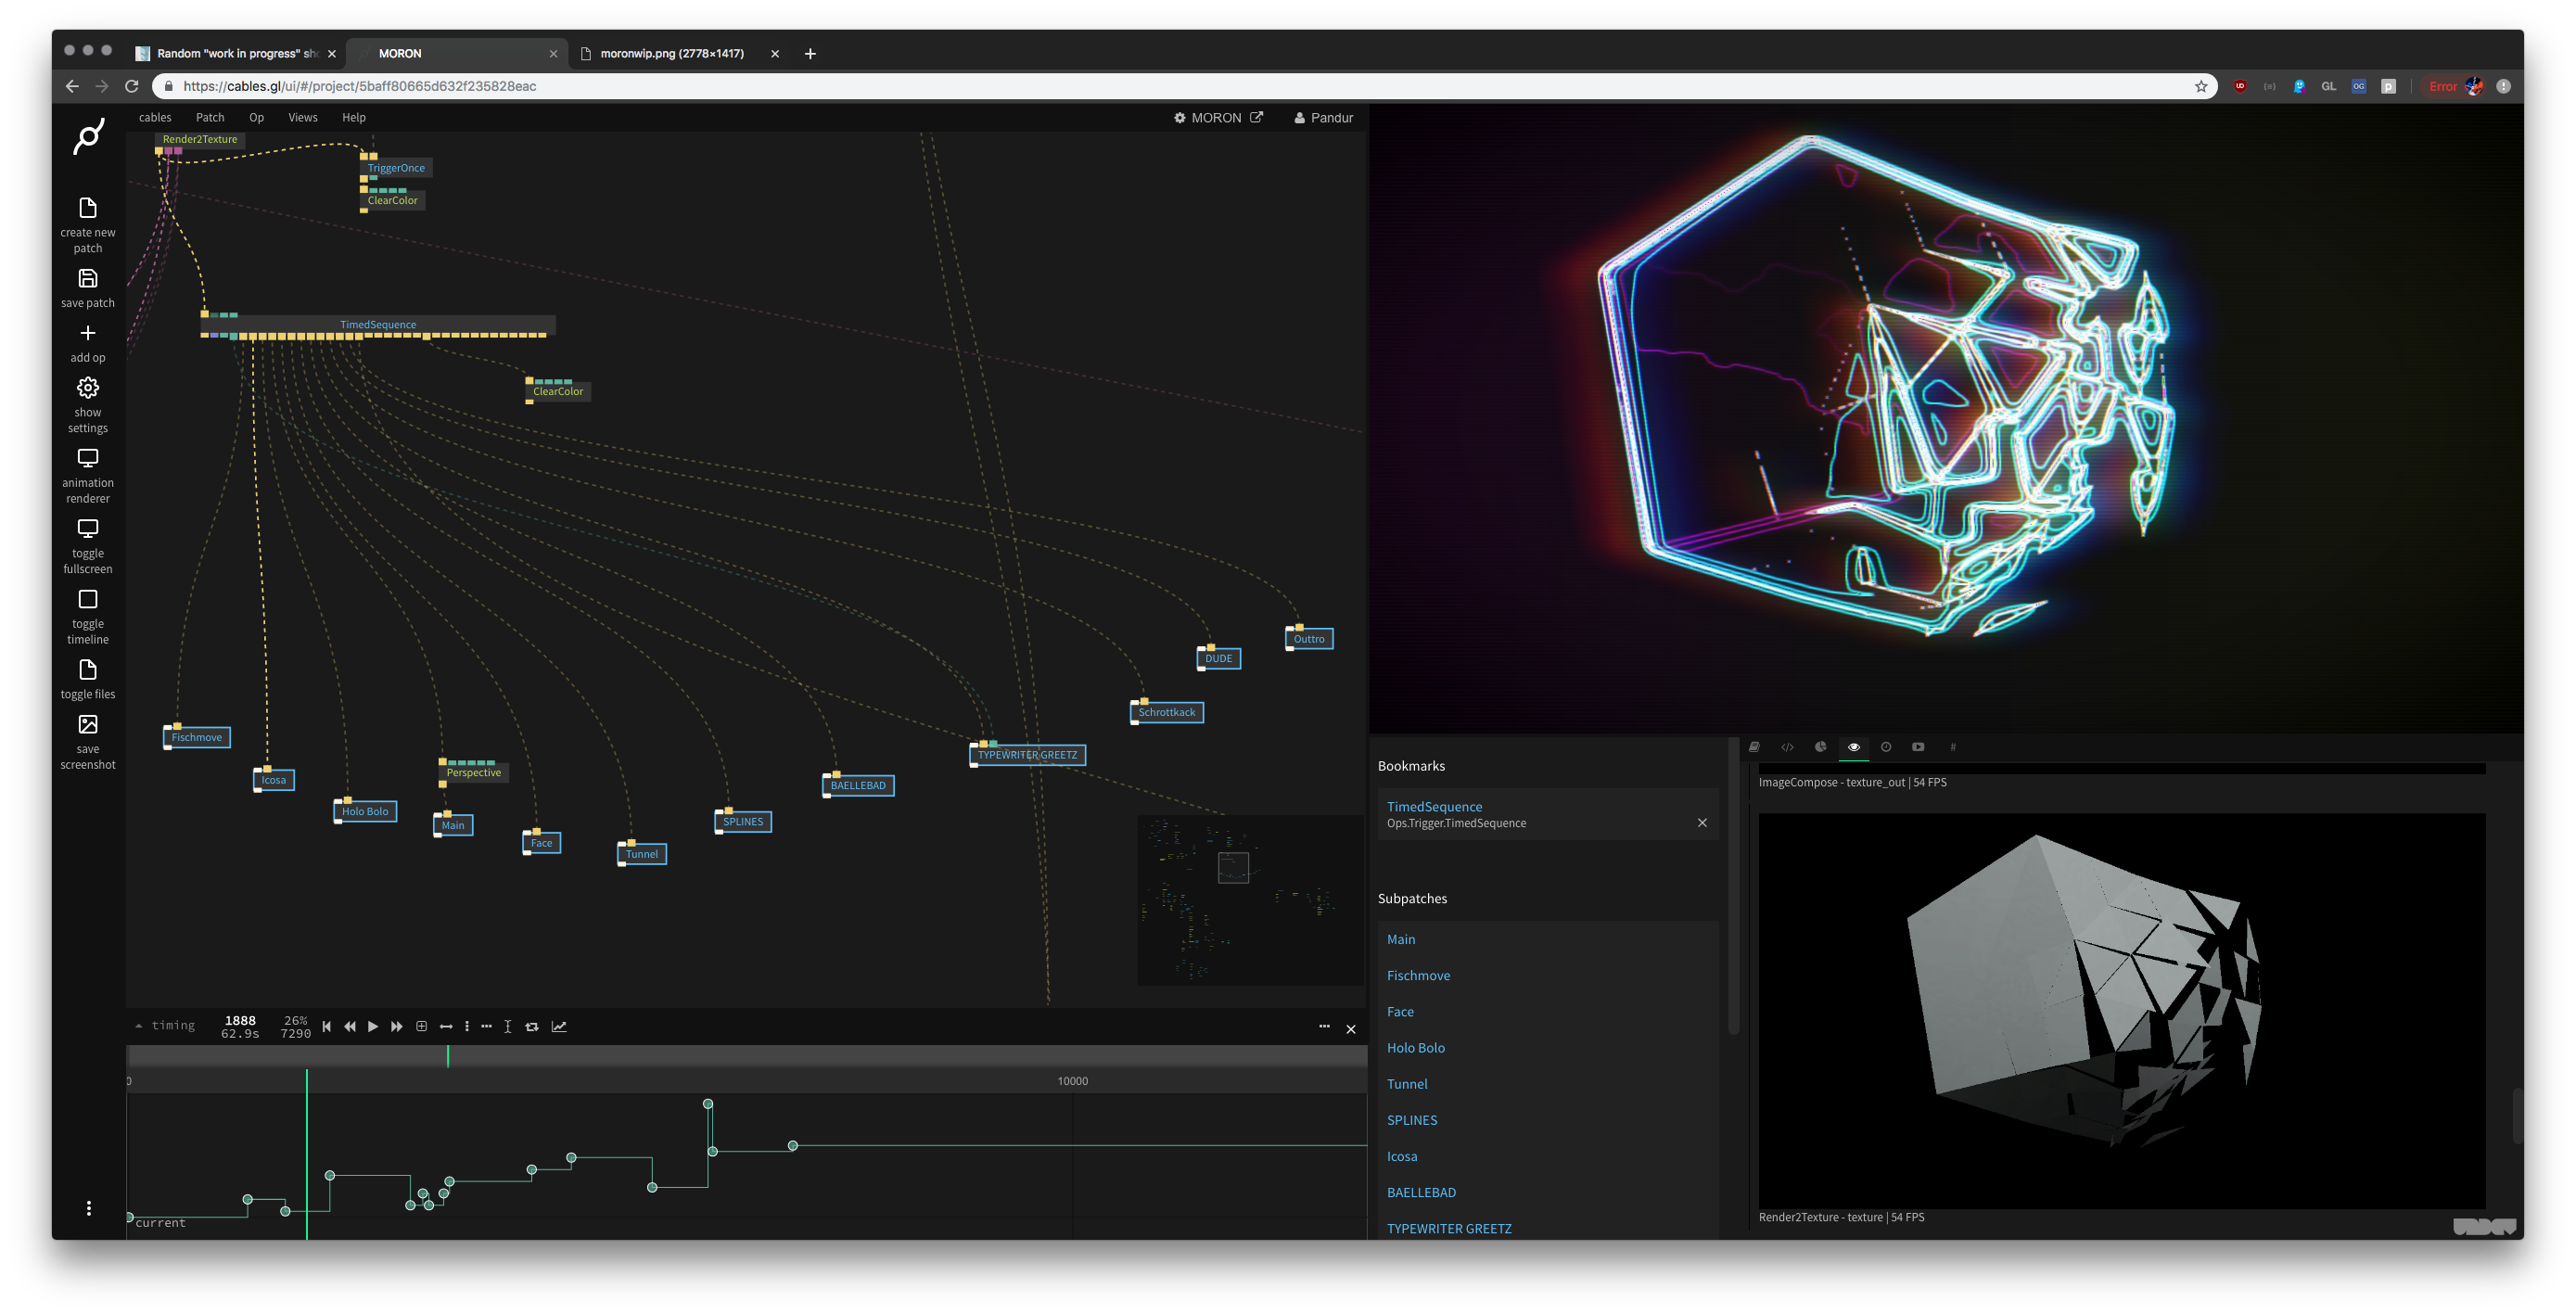
Task: Click the timeline vertical dots icon
Action: [467, 1026]
